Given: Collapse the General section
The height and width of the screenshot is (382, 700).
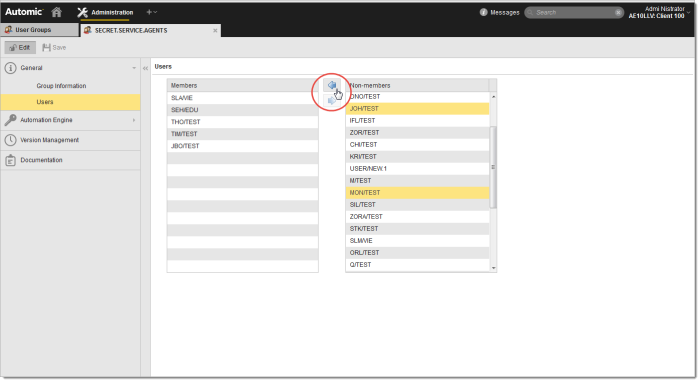Looking at the screenshot, I should (133, 68).
